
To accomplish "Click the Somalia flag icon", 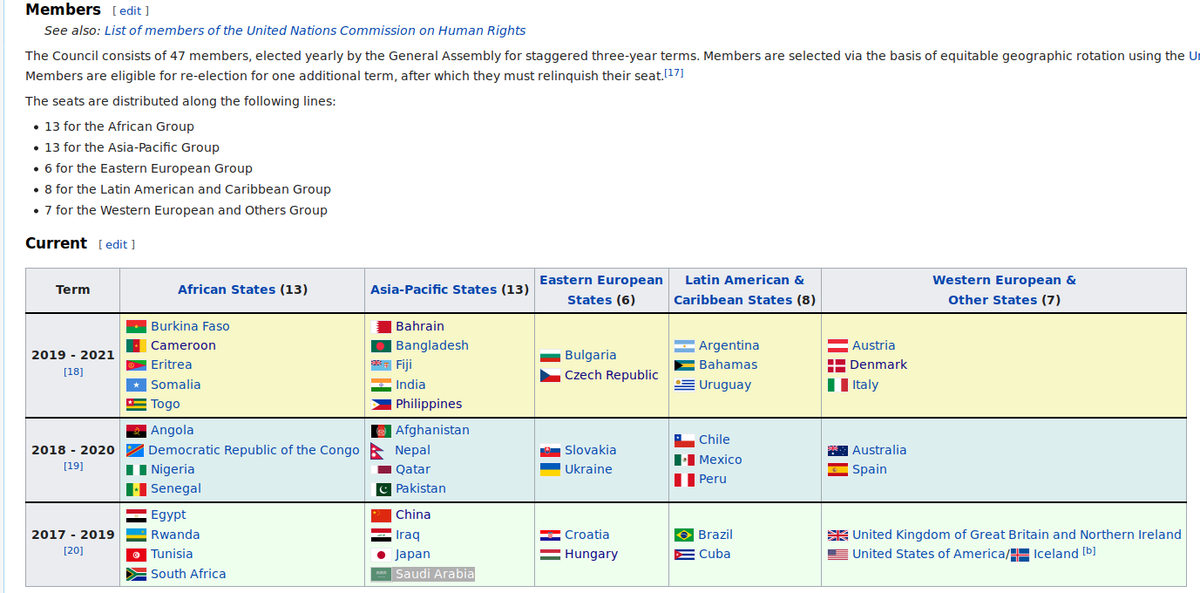I will point(137,385).
